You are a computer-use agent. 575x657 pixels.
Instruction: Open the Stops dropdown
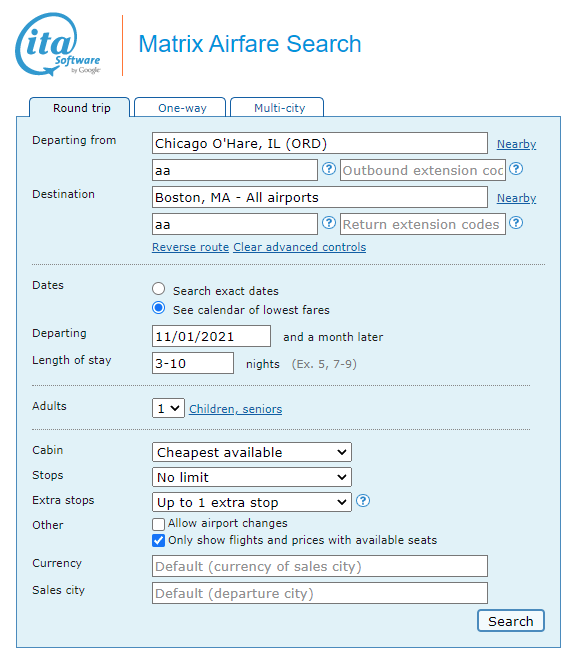[x=252, y=477]
